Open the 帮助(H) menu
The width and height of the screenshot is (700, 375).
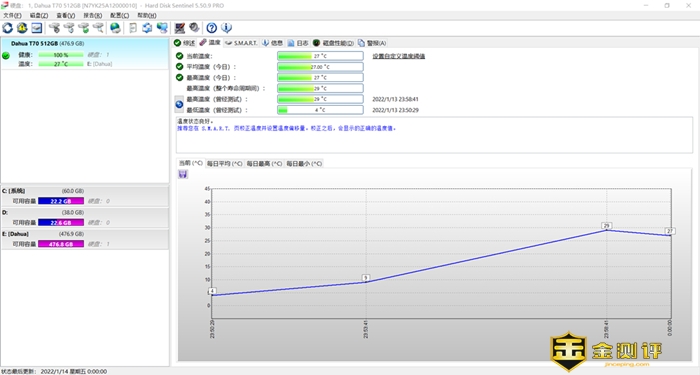[146, 15]
